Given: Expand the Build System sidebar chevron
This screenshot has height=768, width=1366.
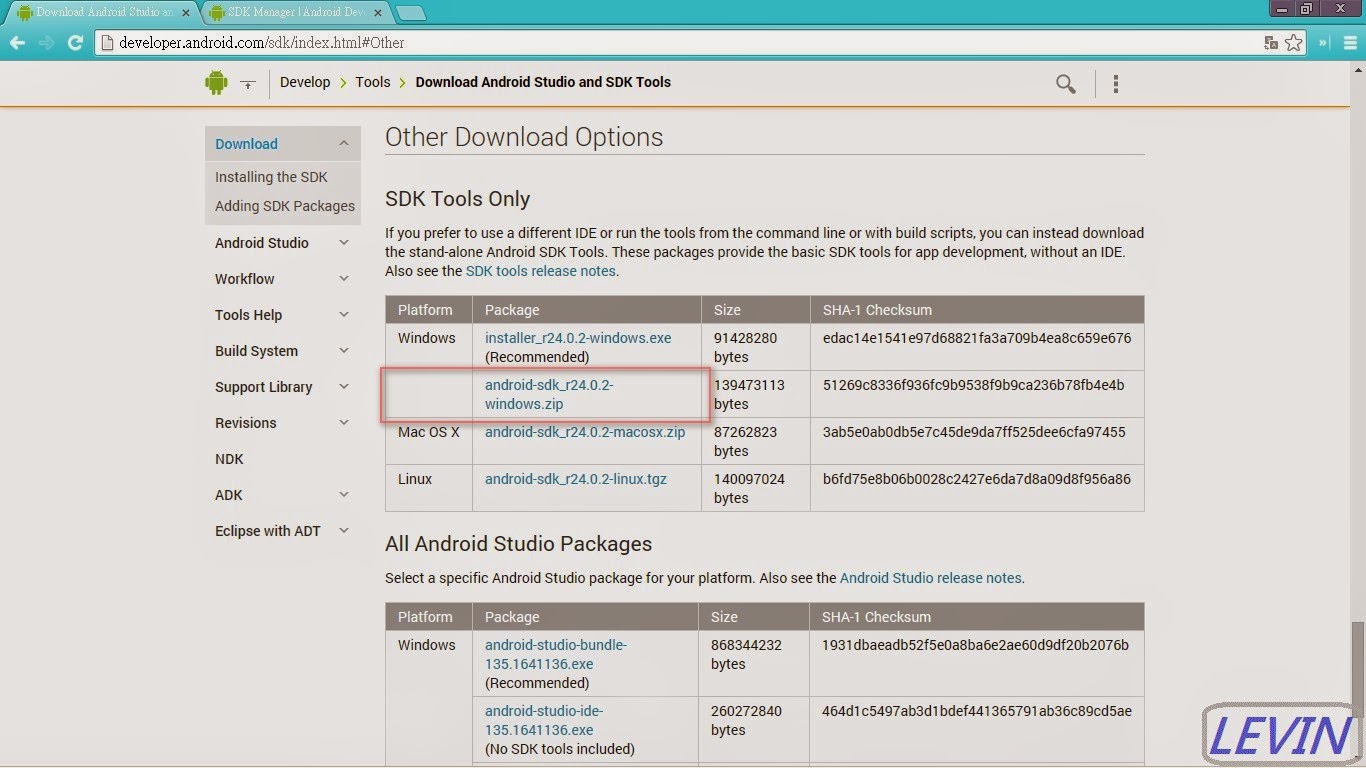Looking at the screenshot, I should (343, 351).
